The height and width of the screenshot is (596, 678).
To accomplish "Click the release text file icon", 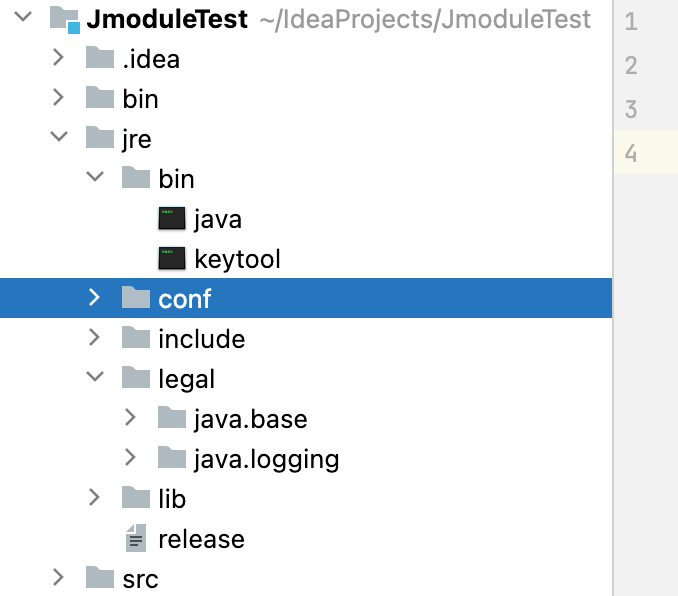I will pyautogui.click(x=135, y=539).
